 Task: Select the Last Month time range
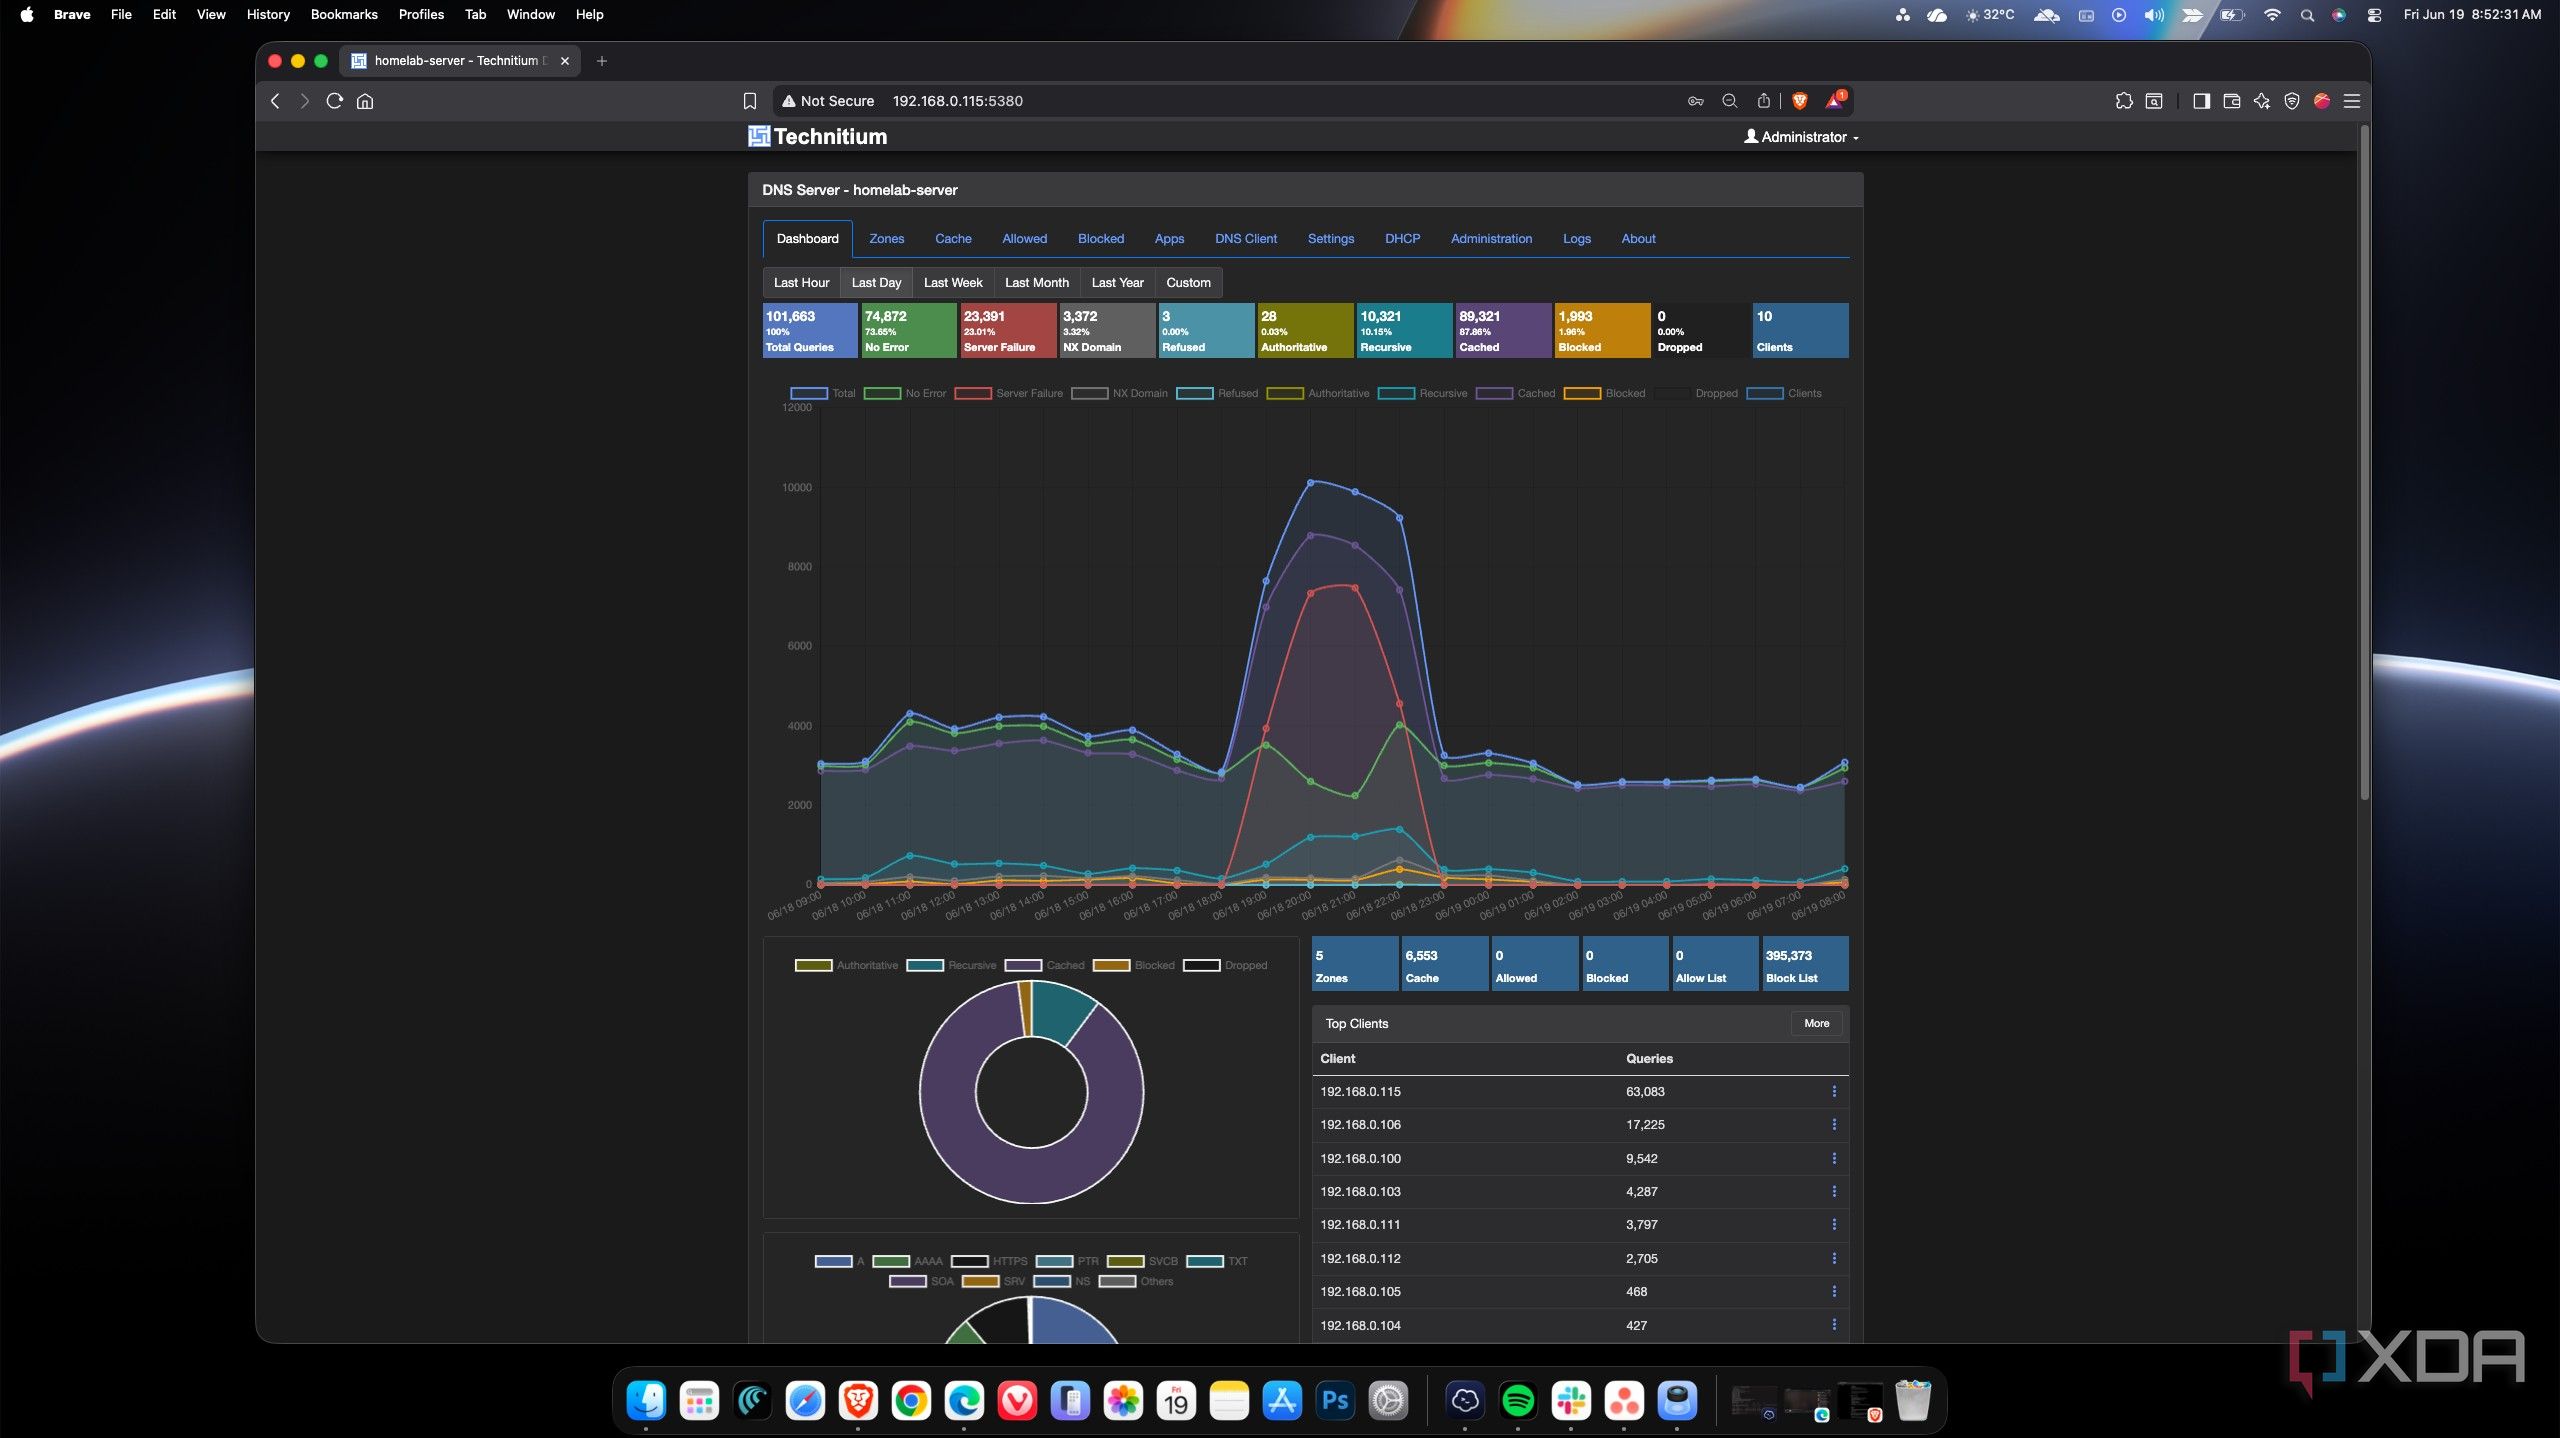coord(1037,283)
